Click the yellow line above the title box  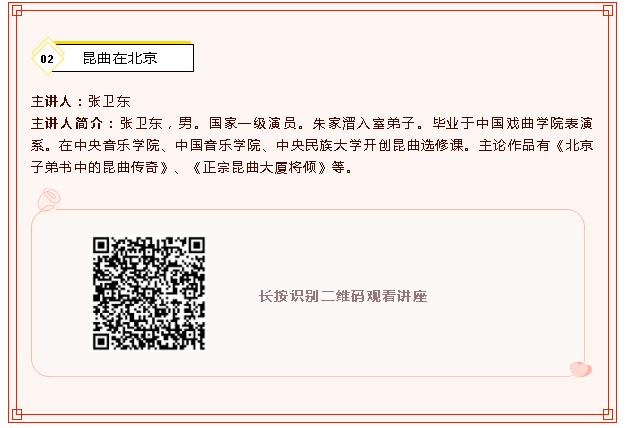(123, 42)
